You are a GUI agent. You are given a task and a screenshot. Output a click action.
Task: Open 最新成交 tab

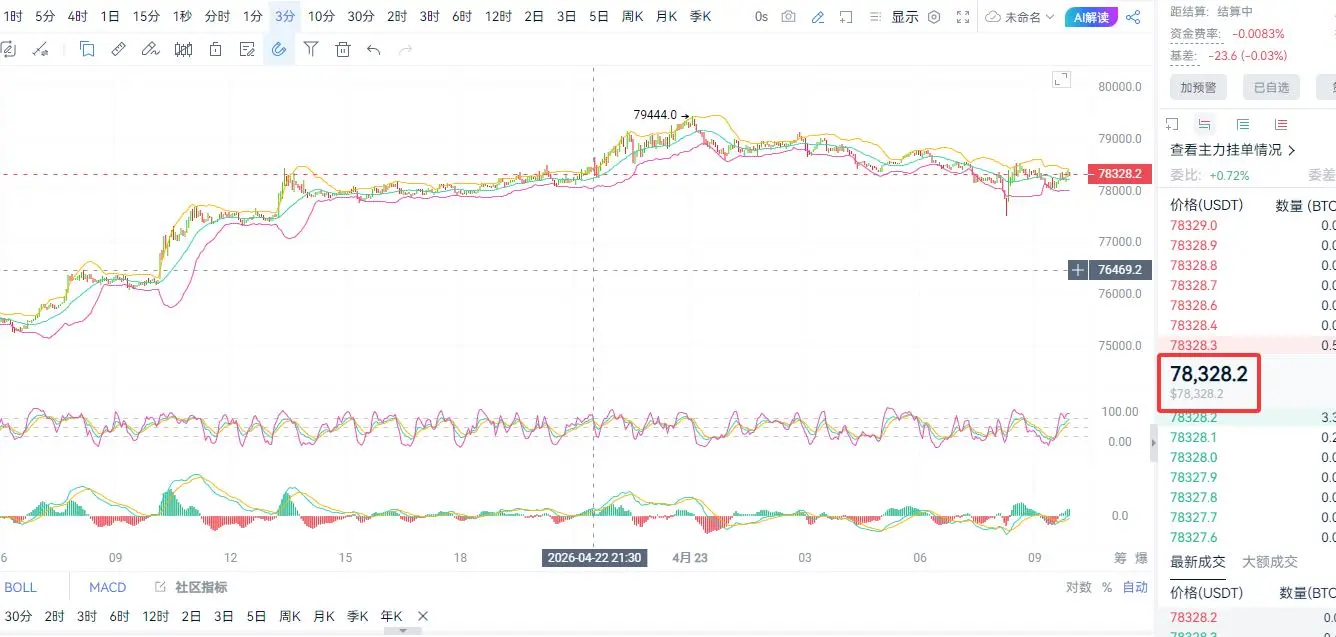click(x=1198, y=562)
